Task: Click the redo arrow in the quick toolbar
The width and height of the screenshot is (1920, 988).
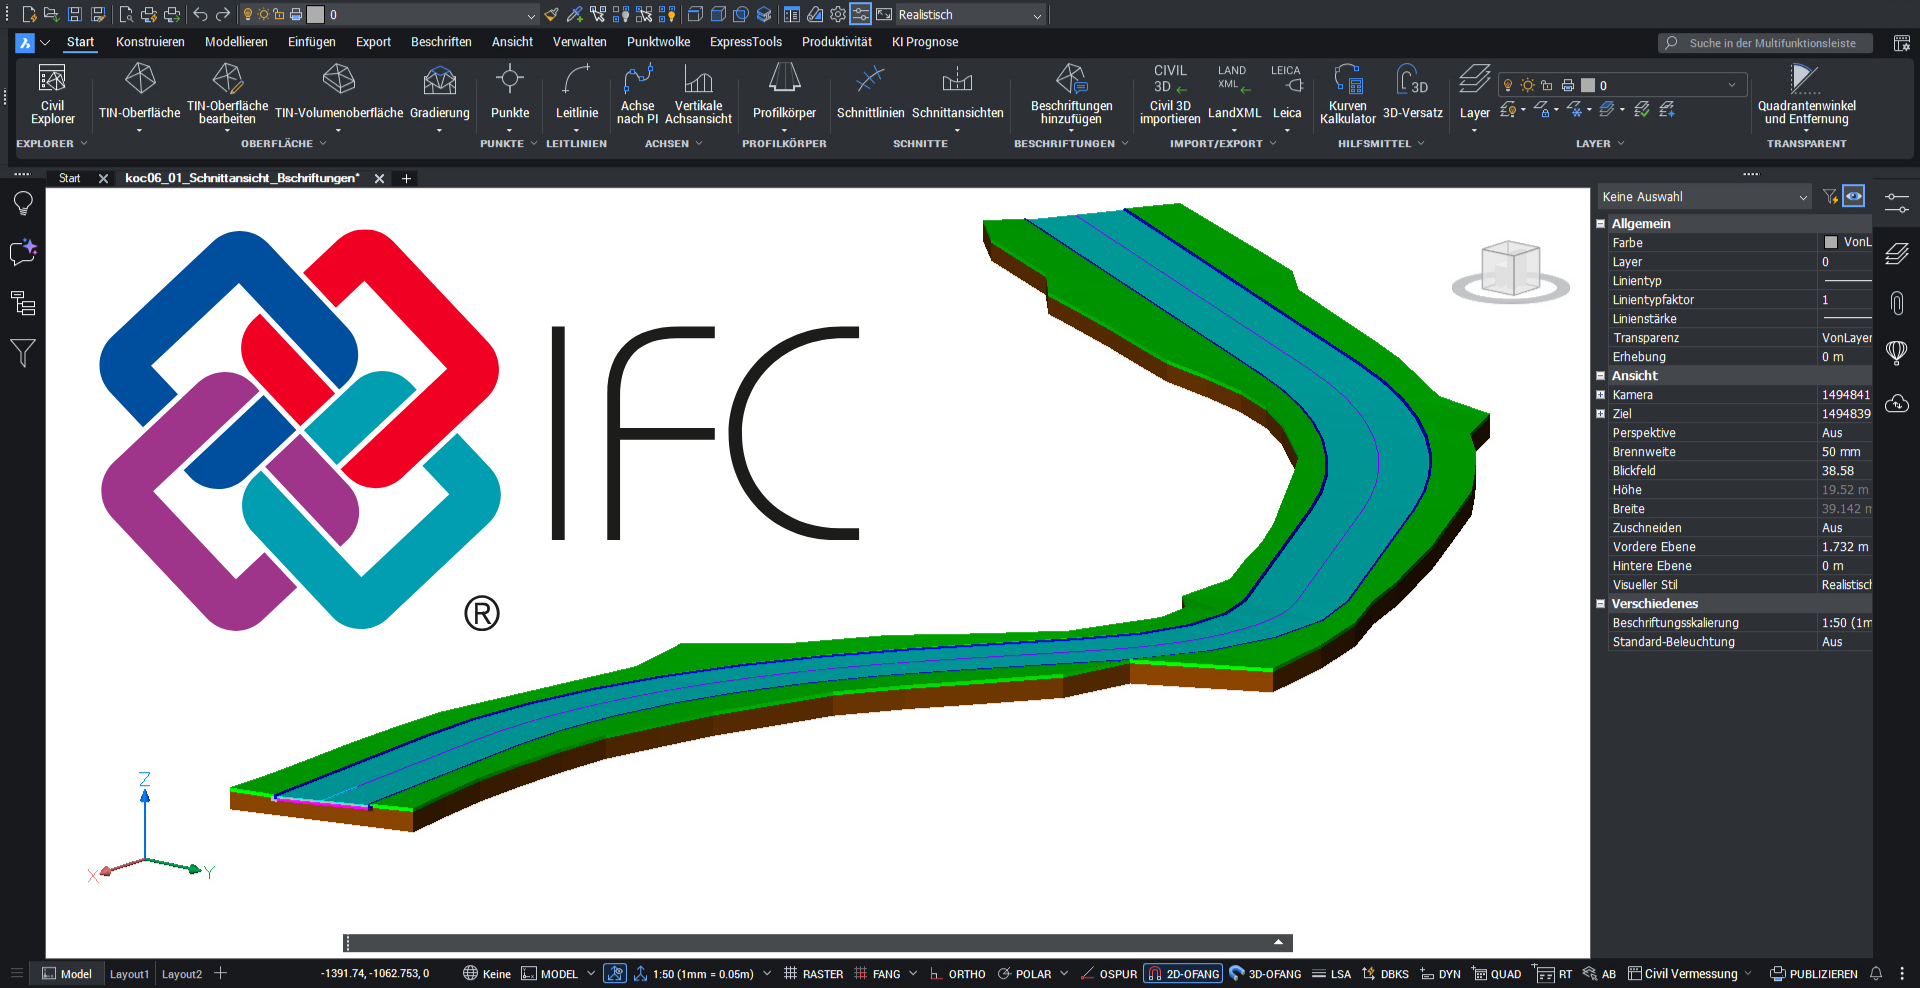Action: [223, 14]
